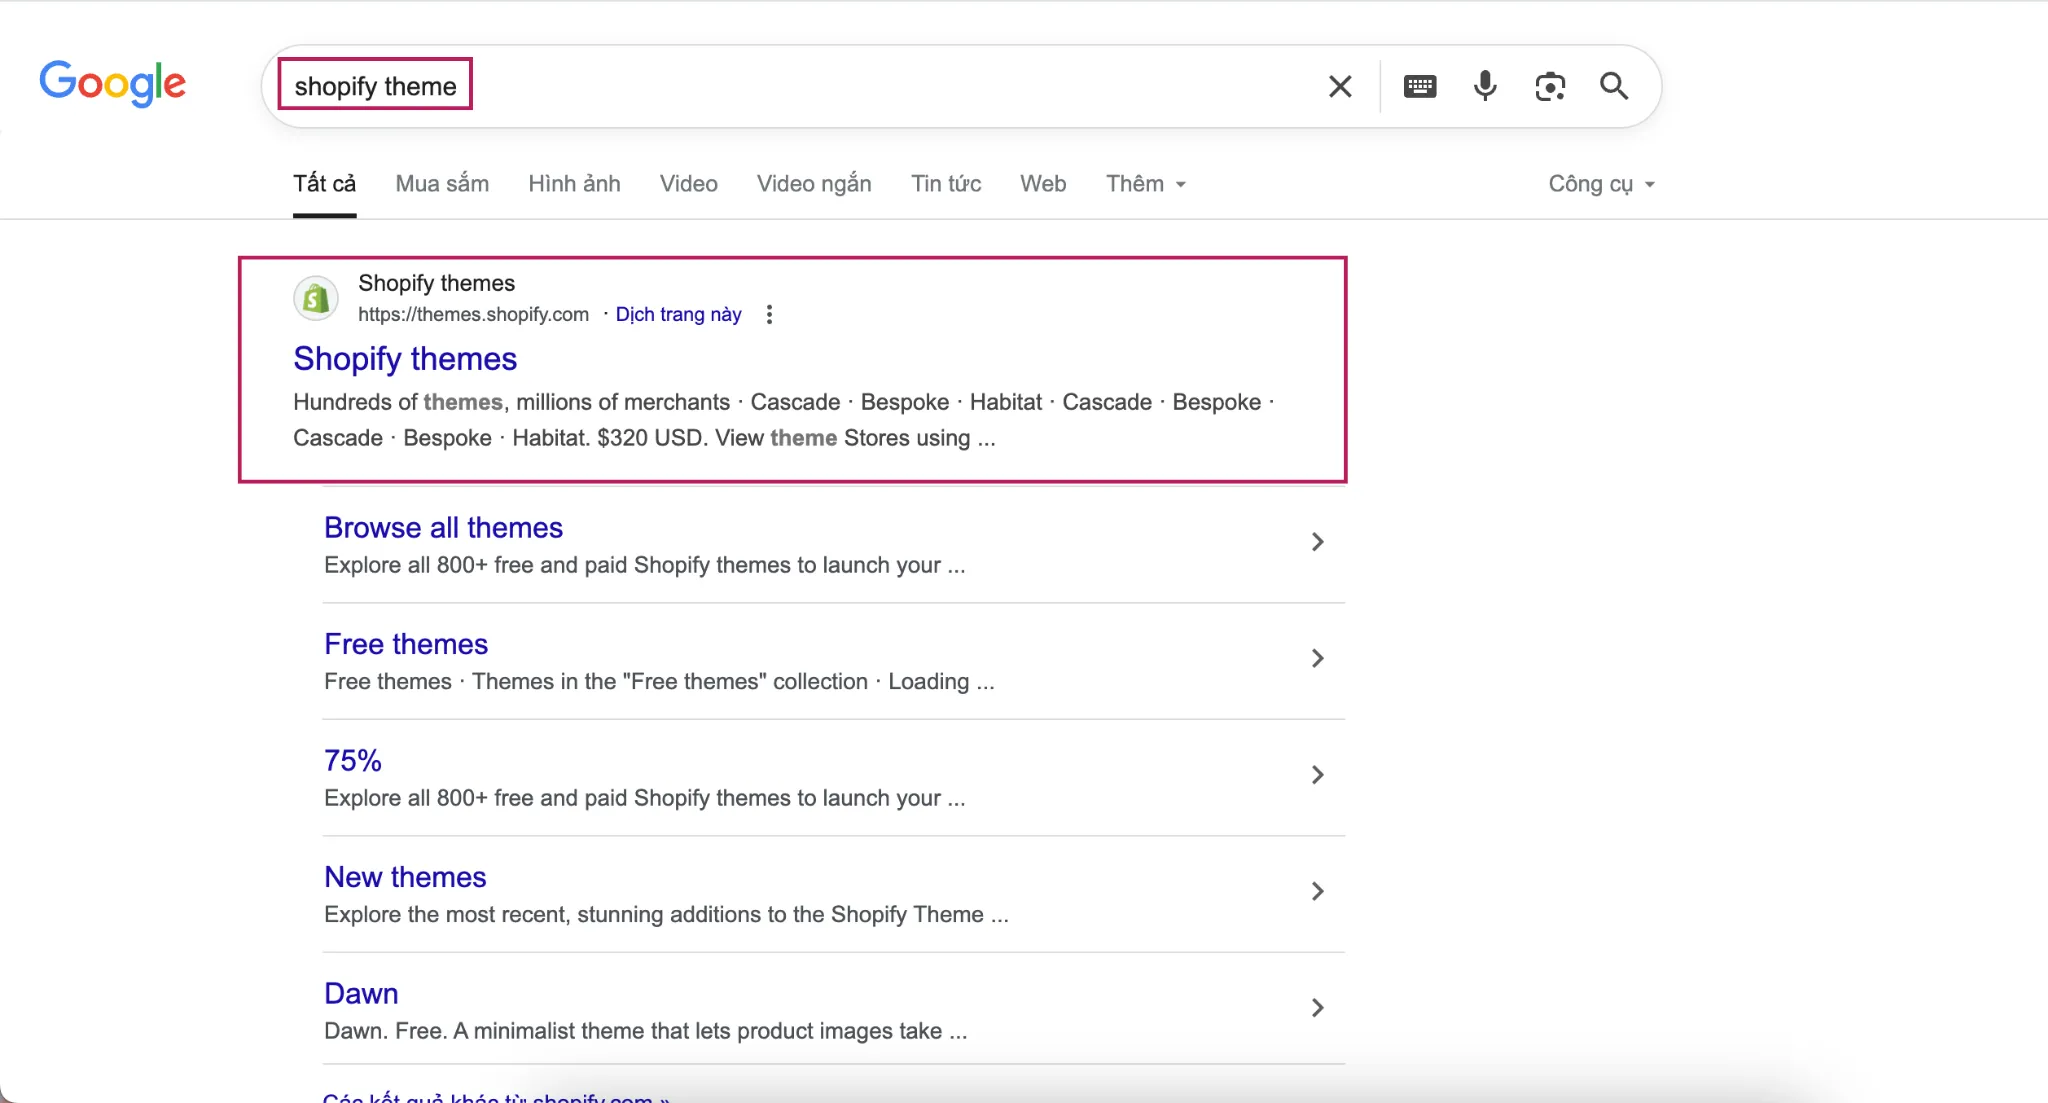Image resolution: width=2048 pixels, height=1103 pixels.
Task: Expand the chevron on New themes row
Action: [x=1317, y=892]
